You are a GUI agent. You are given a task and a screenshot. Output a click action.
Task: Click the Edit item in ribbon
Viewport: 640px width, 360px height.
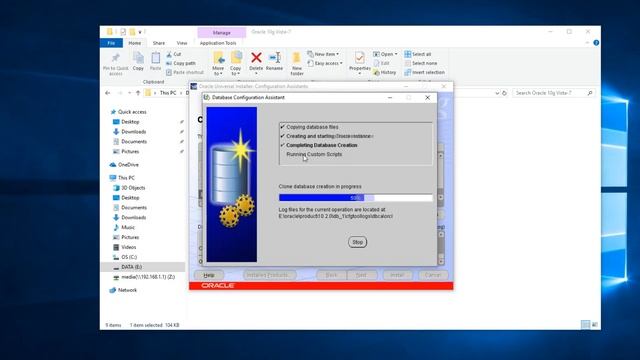[x=381, y=63]
